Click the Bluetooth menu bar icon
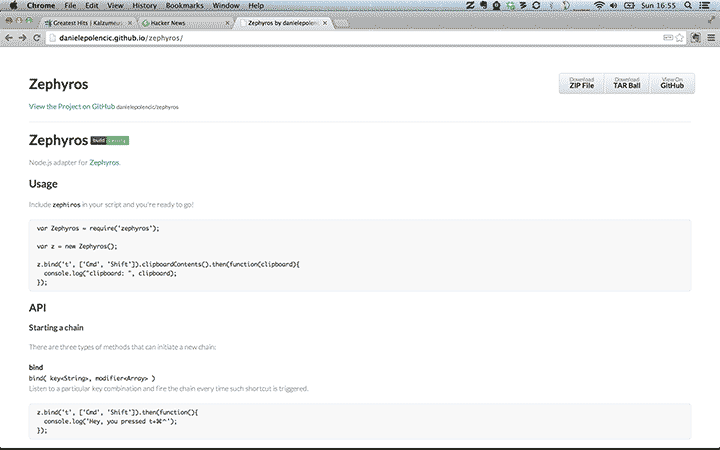Screen dimensions: 720x450 [x=551, y=6]
